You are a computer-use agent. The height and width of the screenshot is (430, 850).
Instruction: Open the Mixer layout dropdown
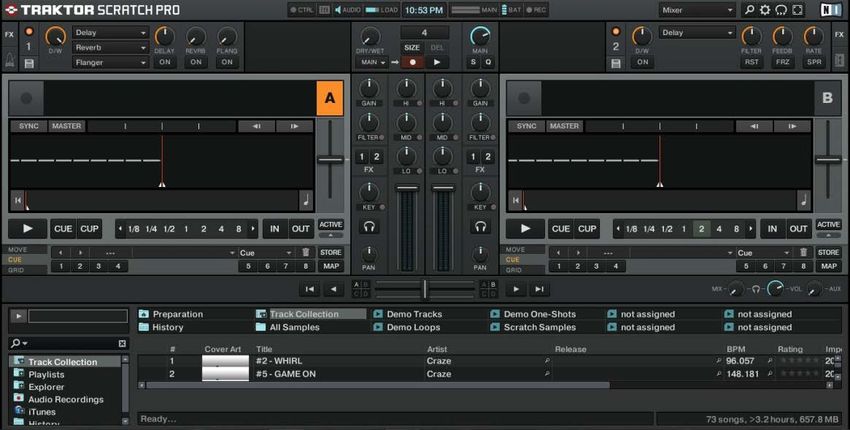tap(697, 10)
